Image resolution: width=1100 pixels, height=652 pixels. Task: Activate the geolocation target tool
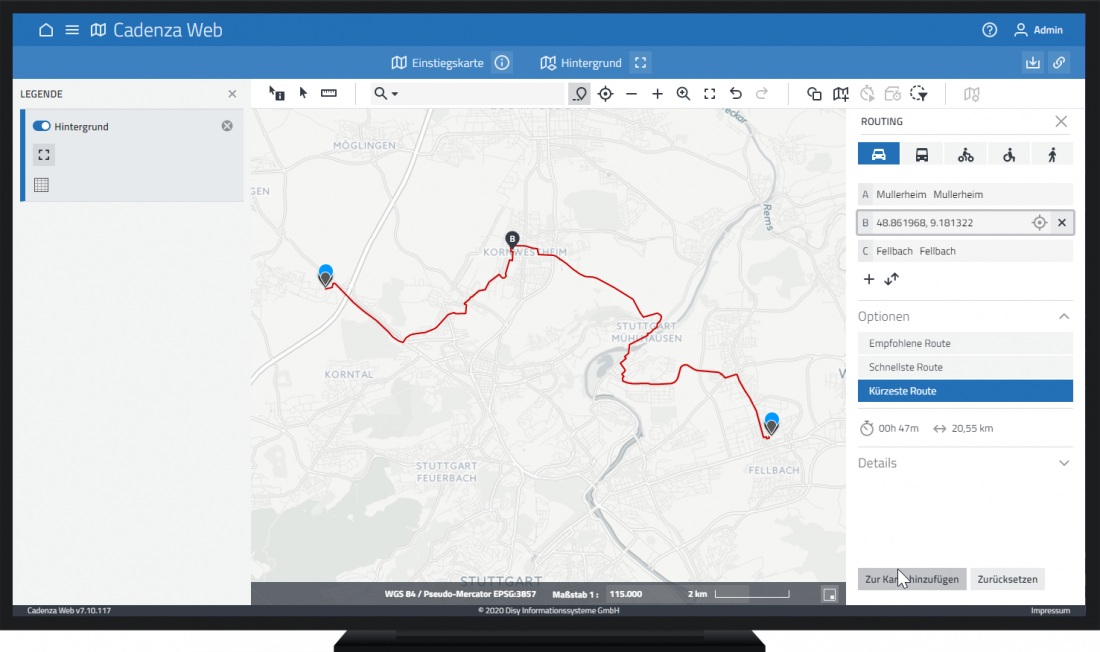[605, 93]
